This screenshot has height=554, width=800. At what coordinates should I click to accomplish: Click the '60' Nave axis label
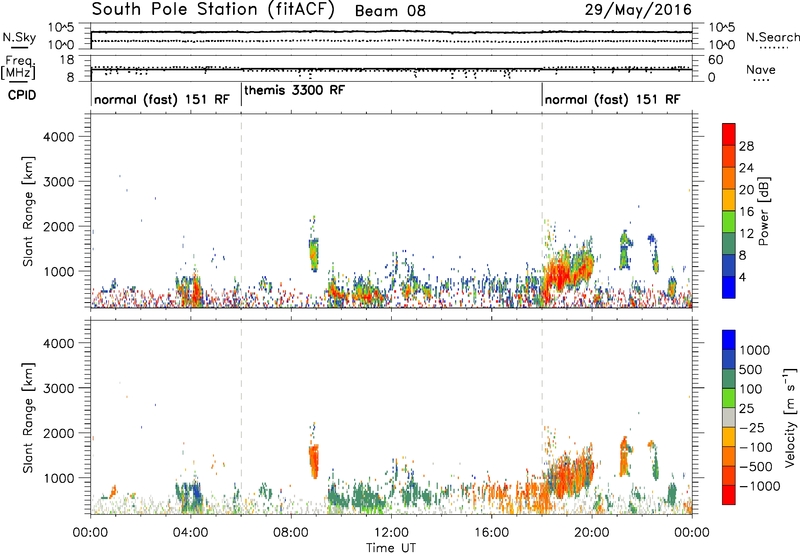(715, 60)
